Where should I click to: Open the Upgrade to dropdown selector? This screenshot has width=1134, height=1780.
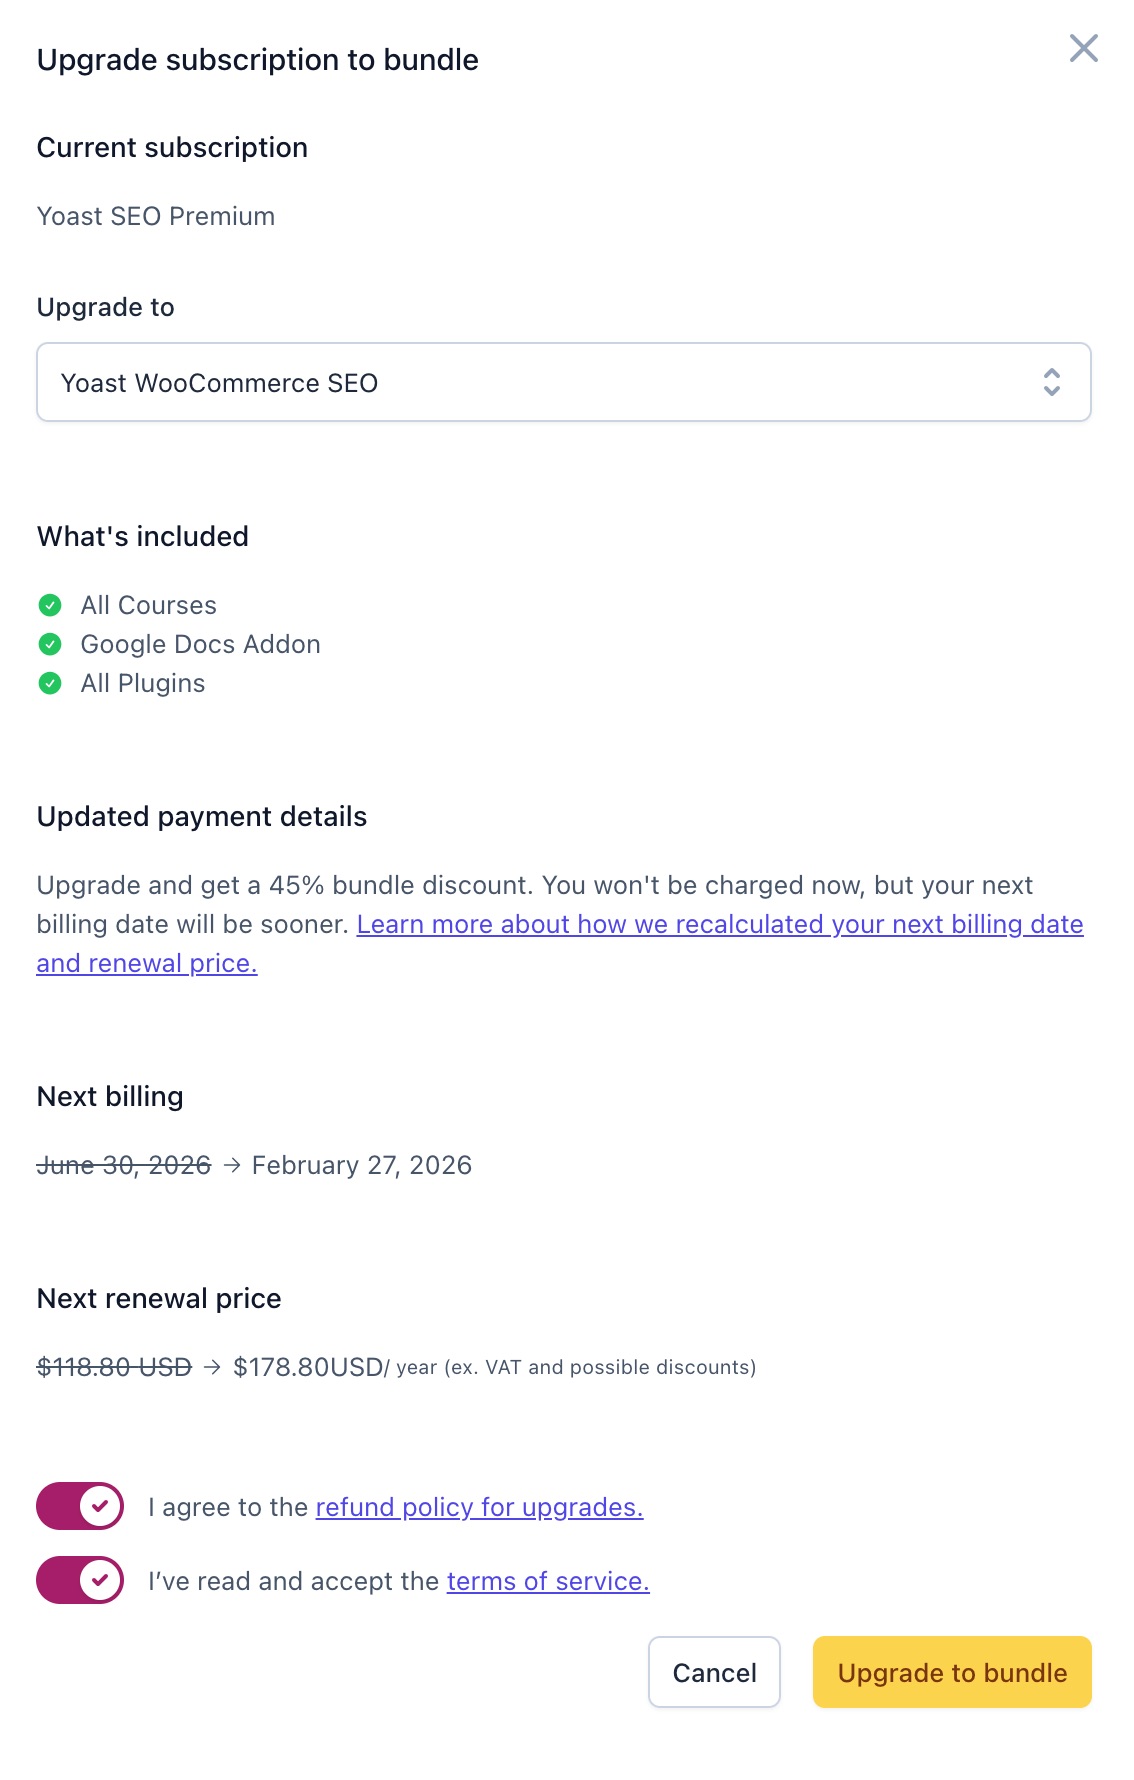click(x=564, y=382)
